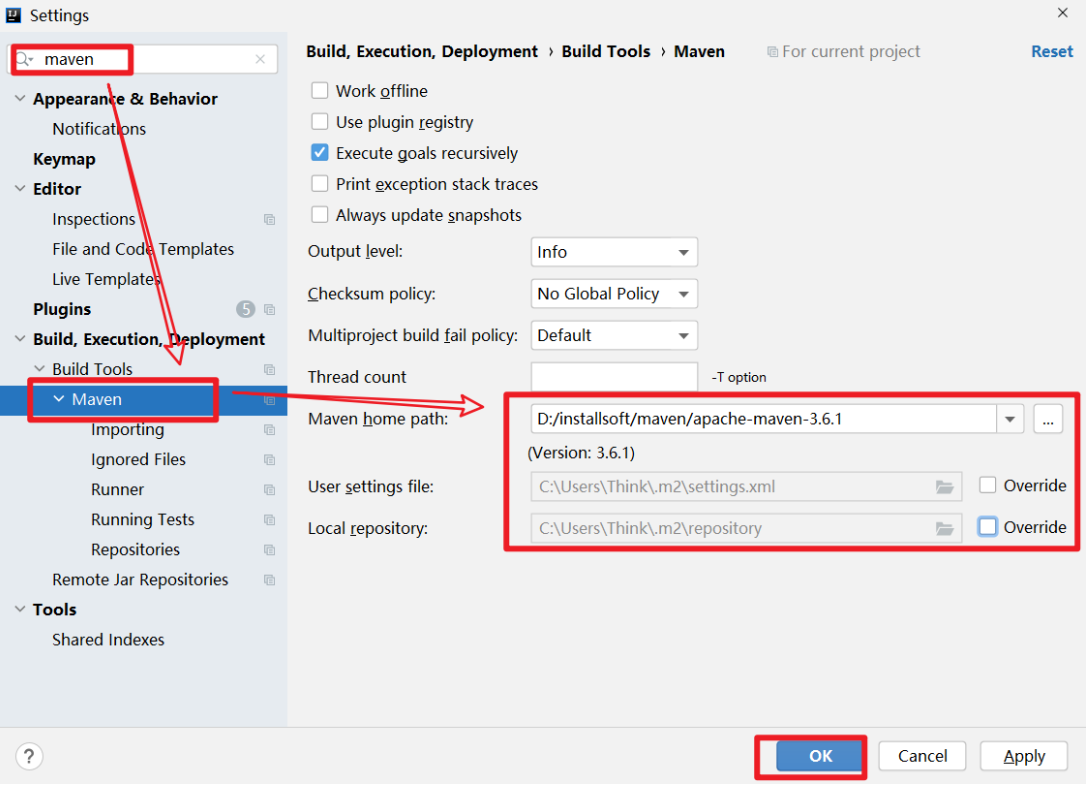1087x787 pixels.
Task: Uncheck Execute goals recursively
Action: tap(320, 153)
